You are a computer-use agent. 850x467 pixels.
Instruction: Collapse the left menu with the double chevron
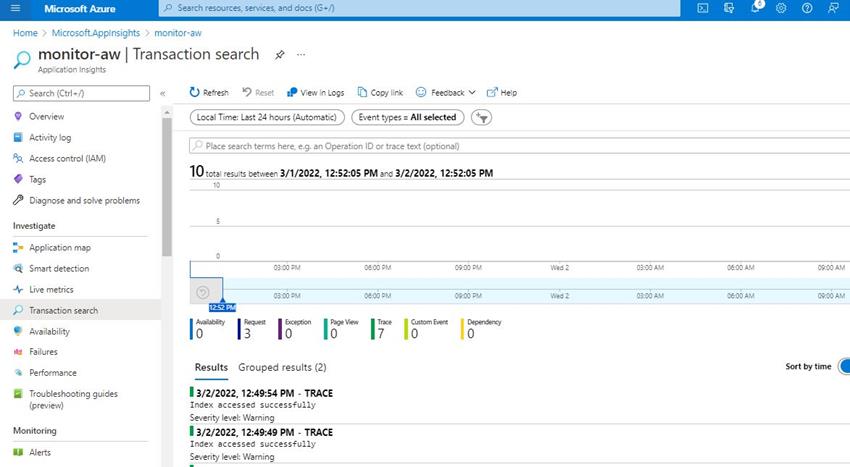(x=163, y=93)
